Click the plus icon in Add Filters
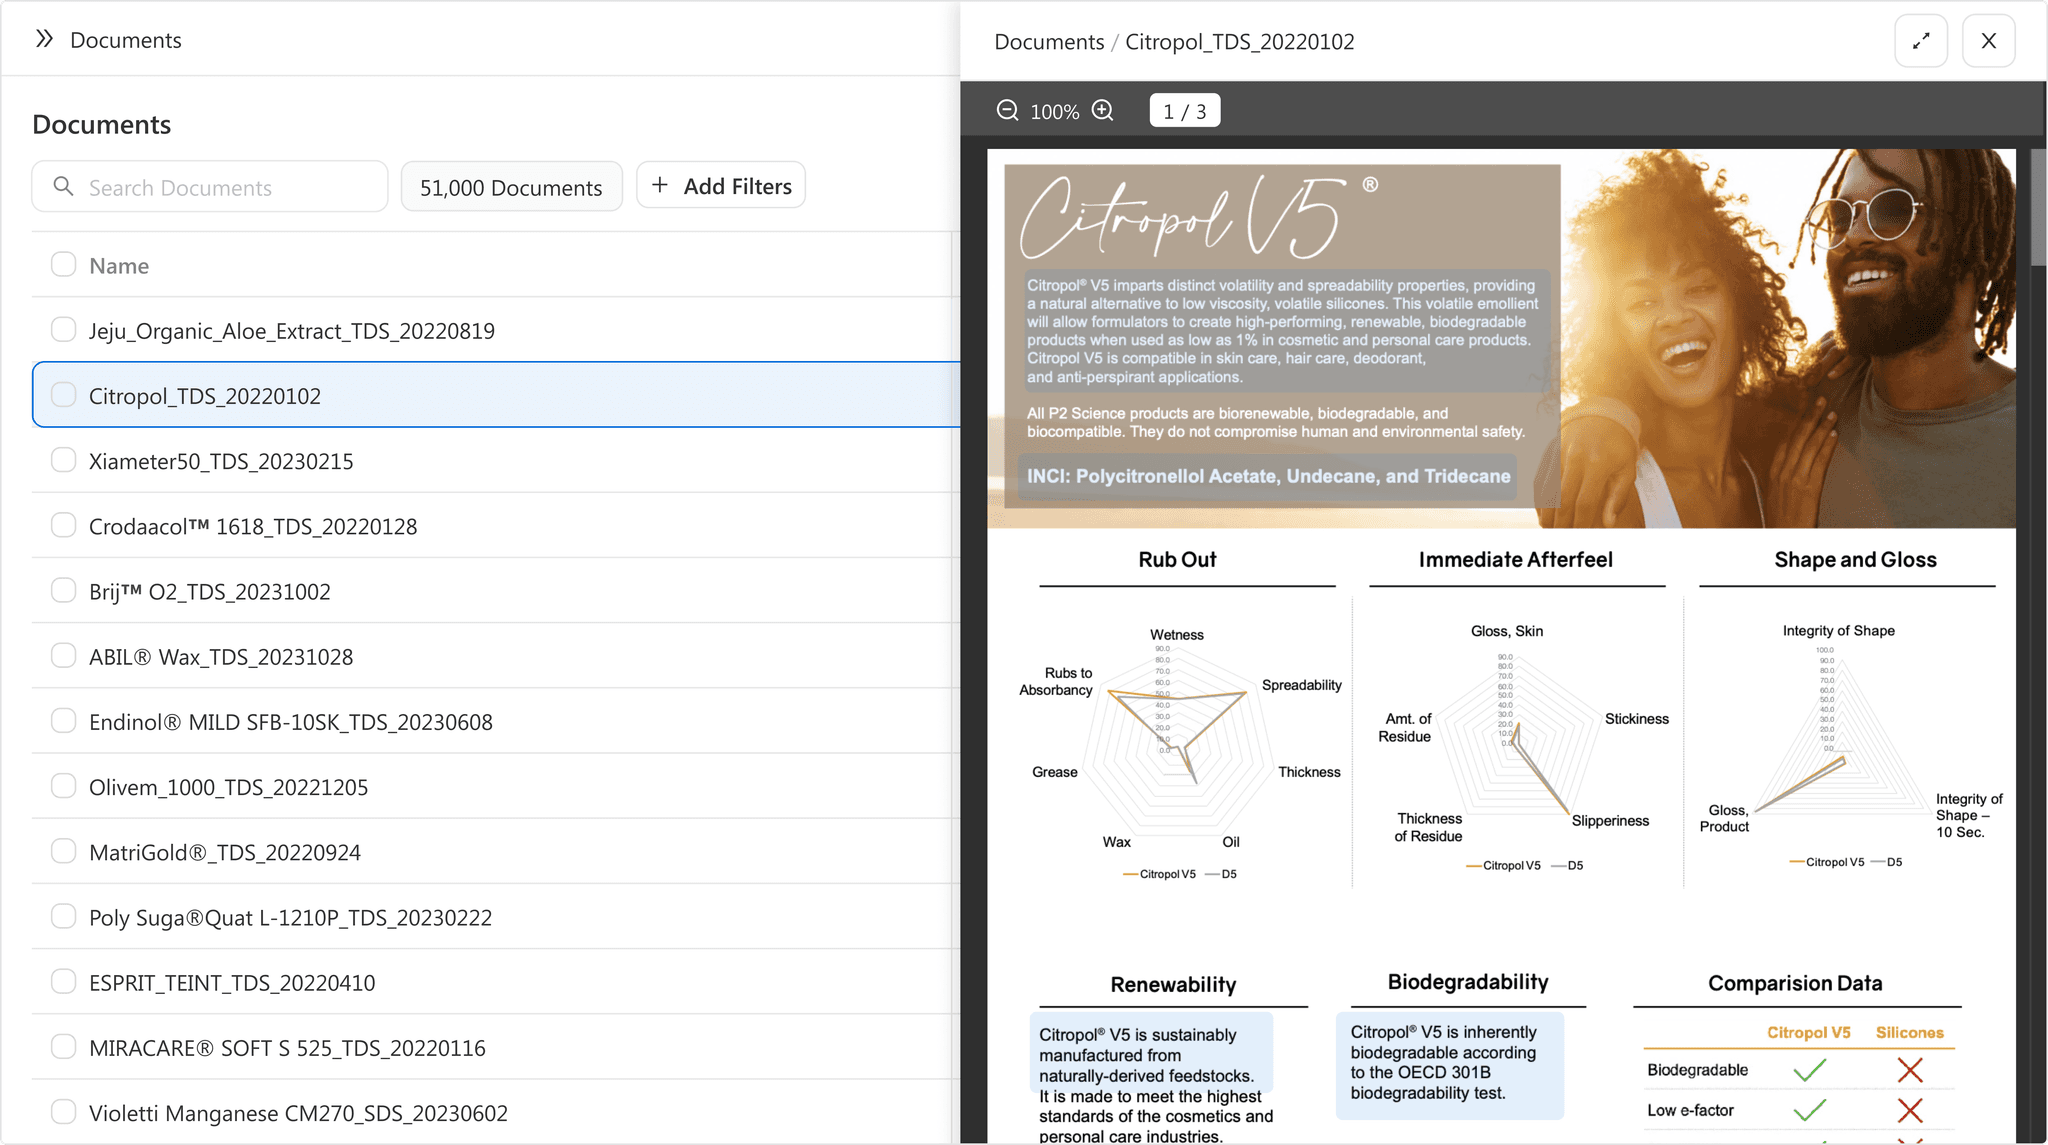The height and width of the screenshot is (1145, 2048). pyautogui.click(x=660, y=186)
